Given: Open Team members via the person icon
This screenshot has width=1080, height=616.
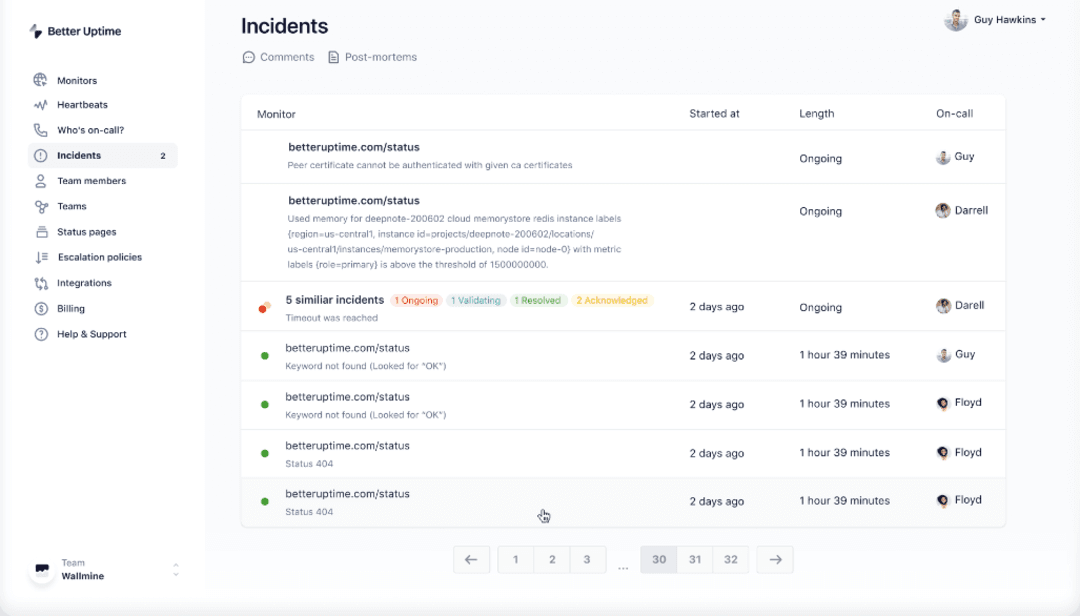Looking at the screenshot, I should 39,180.
